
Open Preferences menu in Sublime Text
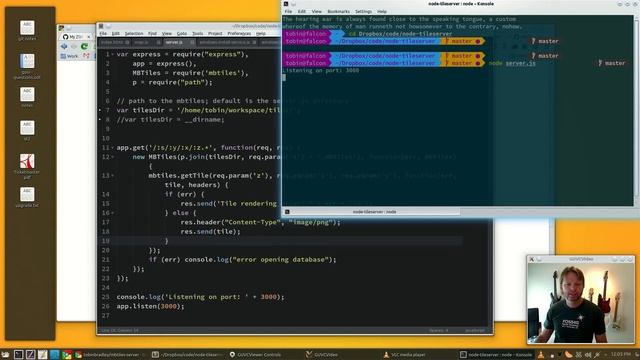coord(239,33)
